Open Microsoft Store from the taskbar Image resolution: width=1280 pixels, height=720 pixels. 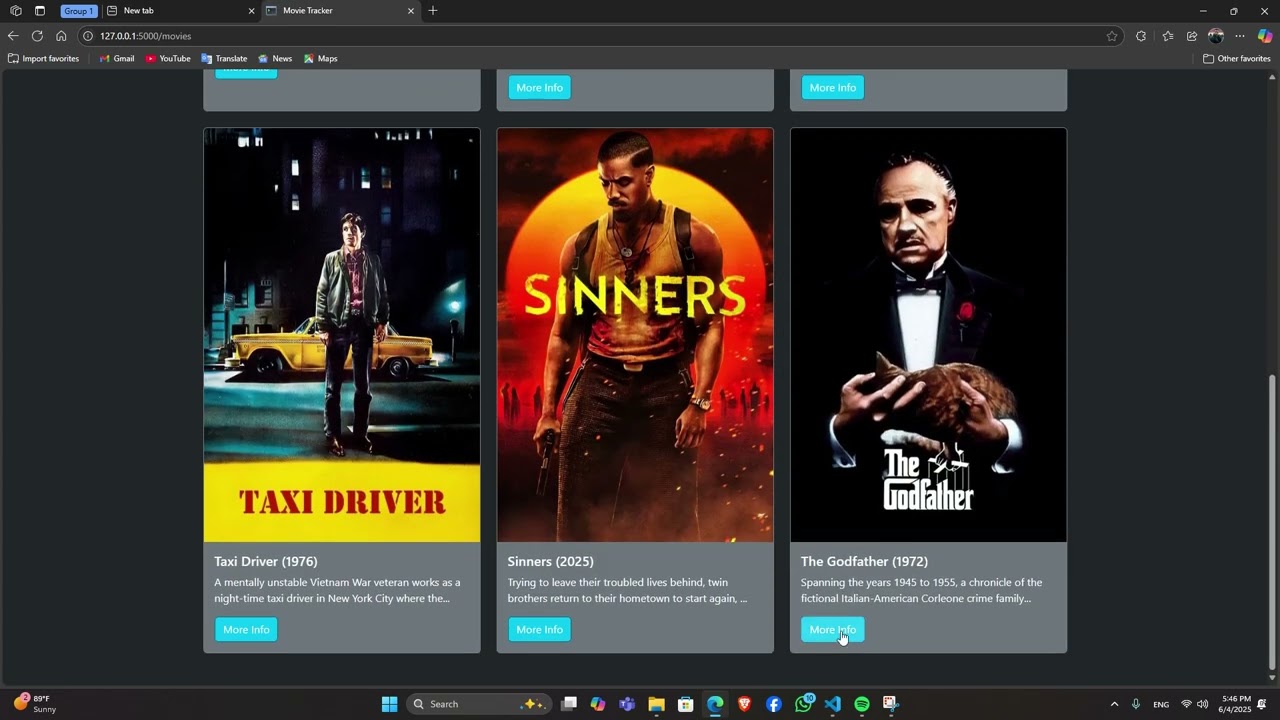(686, 704)
